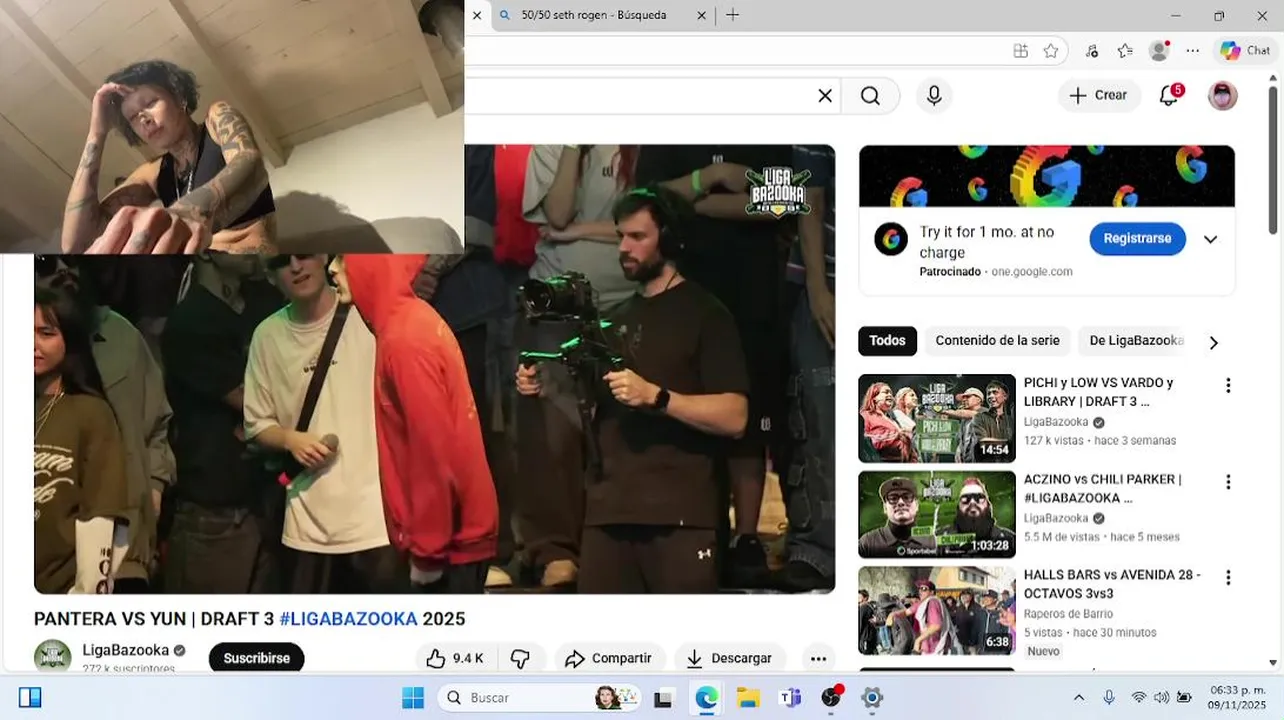Image resolution: width=1284 pixels, height=720 pixels.
Task: Open ACZINO vs CHILI PARKER thumbnail
Action: pos(937,514)
